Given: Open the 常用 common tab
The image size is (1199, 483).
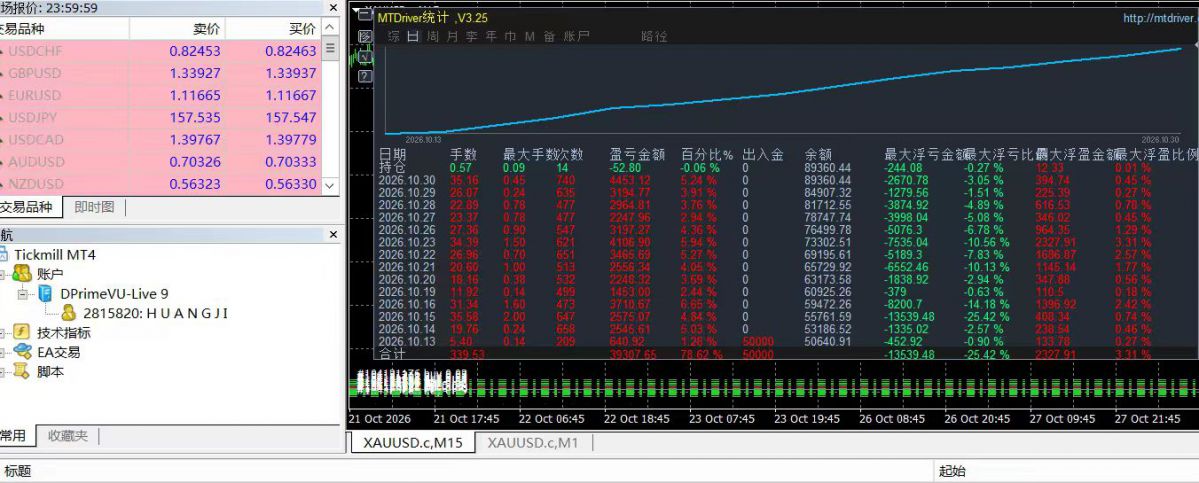Looking at the screenshot, I should click(x=15, y=436).
